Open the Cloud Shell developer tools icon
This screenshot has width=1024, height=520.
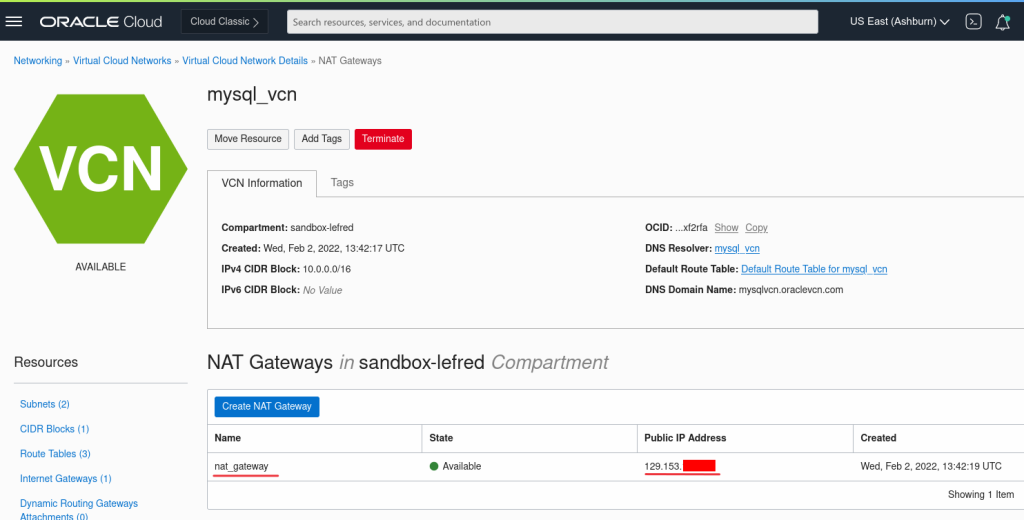(973, 22)
